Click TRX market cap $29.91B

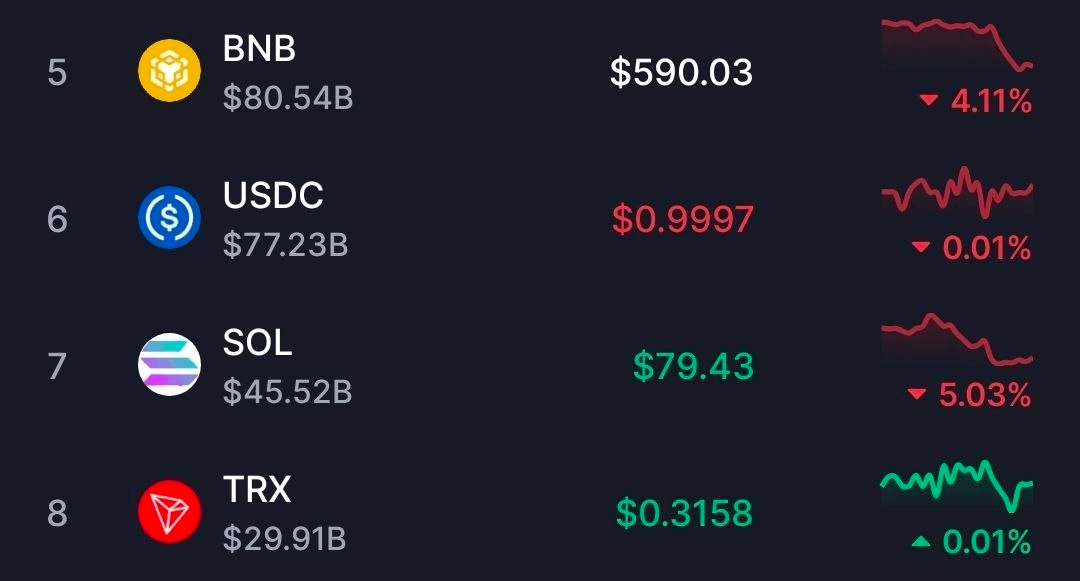click(x=284, y=540)
